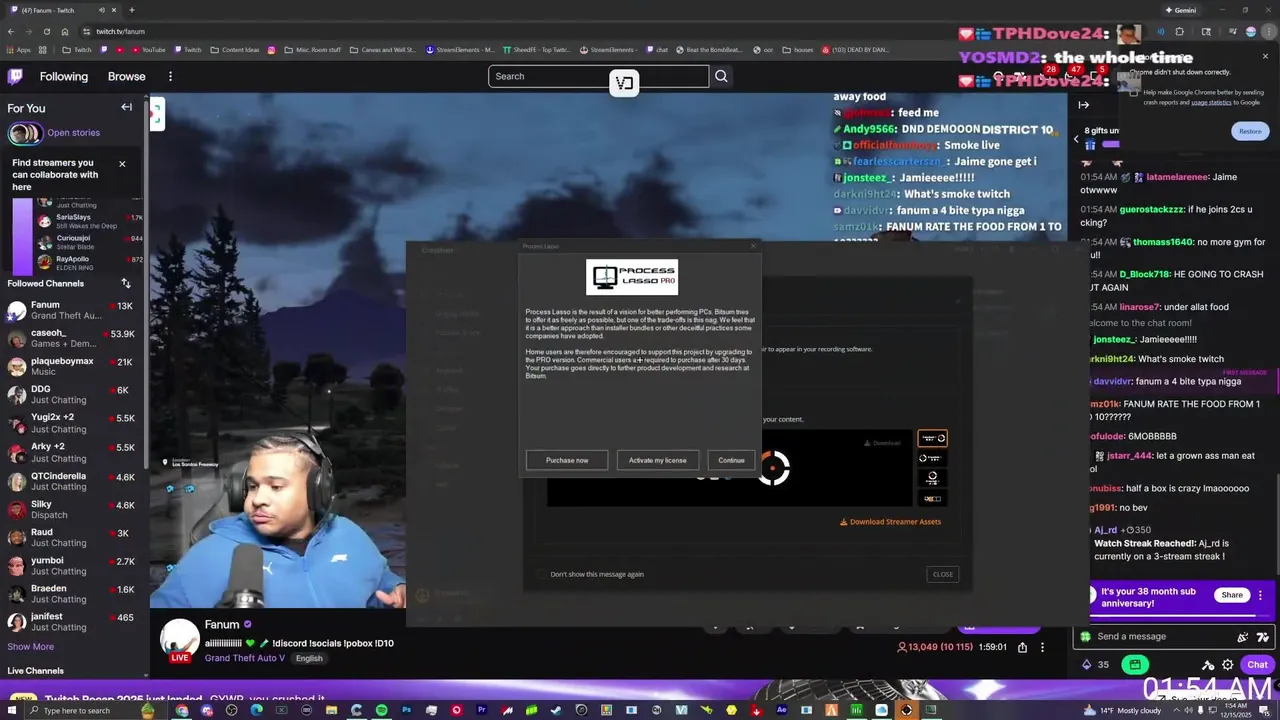The width and height of the screenshot is (1280, 720).
Task: Open the Grand Theft Auto V category link
Action: [245, 658]
